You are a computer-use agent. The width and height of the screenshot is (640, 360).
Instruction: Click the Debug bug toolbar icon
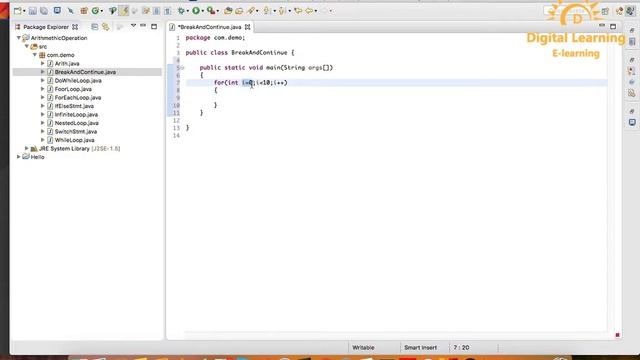coord(181,11)
